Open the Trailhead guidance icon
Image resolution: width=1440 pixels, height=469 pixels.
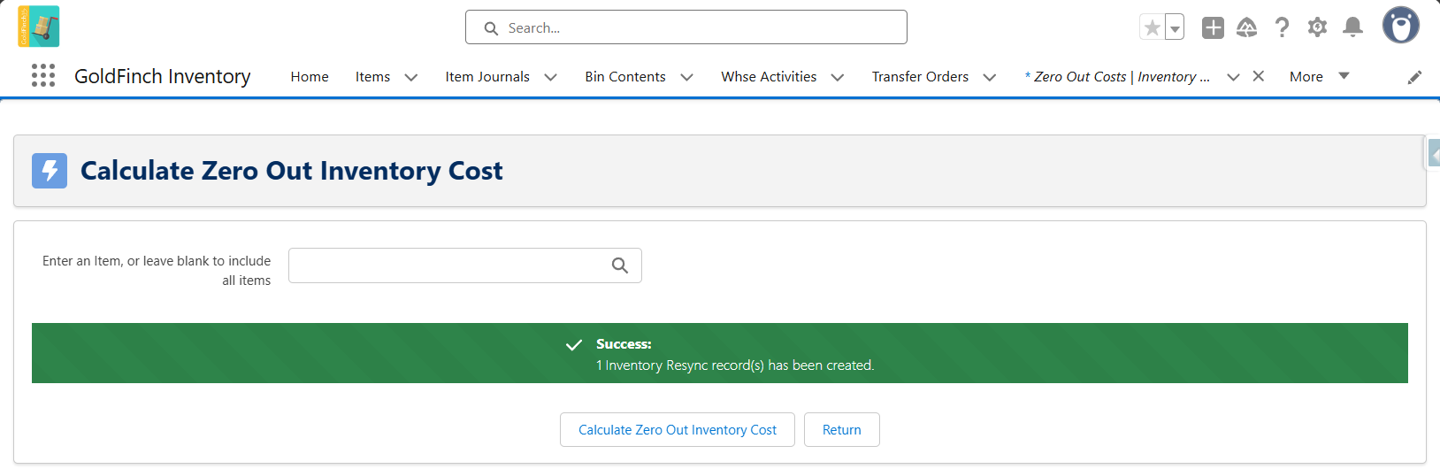point(1247,27)
